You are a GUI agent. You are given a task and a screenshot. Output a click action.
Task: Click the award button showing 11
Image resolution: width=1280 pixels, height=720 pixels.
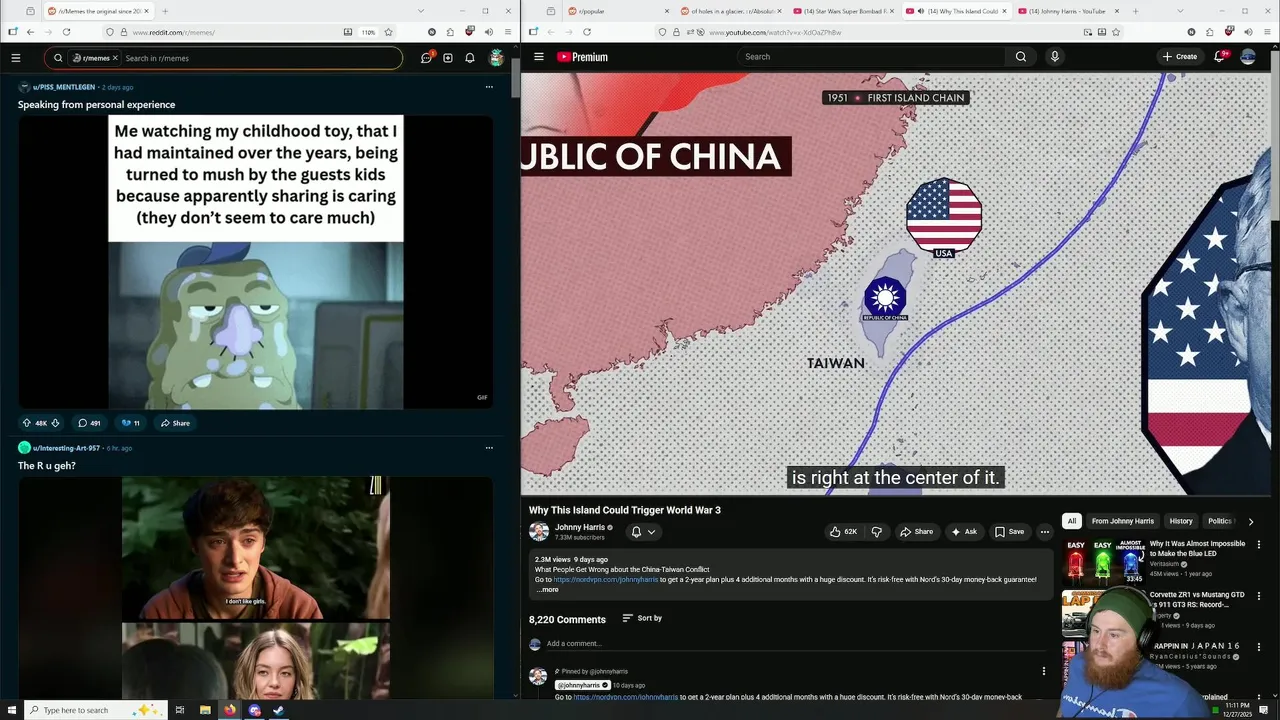130,423
